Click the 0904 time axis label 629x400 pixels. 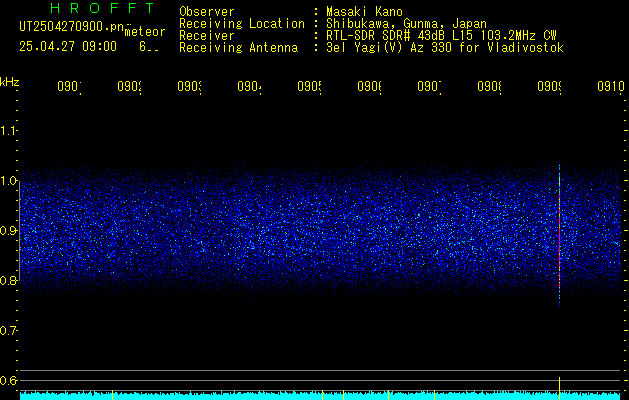249,86
